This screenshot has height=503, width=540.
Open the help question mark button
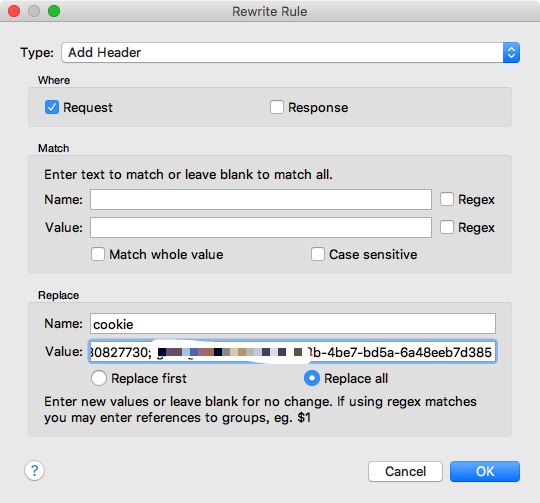tap(34, 470)
